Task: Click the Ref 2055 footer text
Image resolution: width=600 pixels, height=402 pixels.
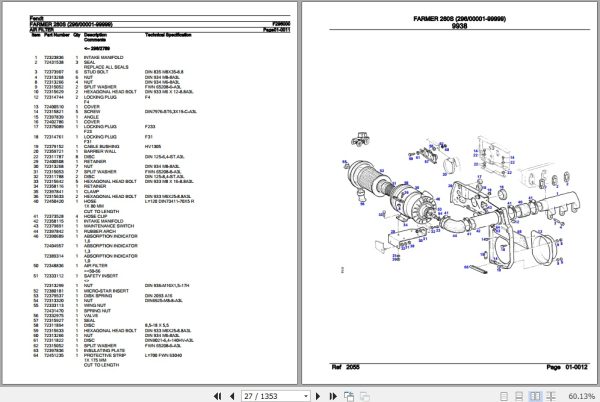Action: (346, 367)
